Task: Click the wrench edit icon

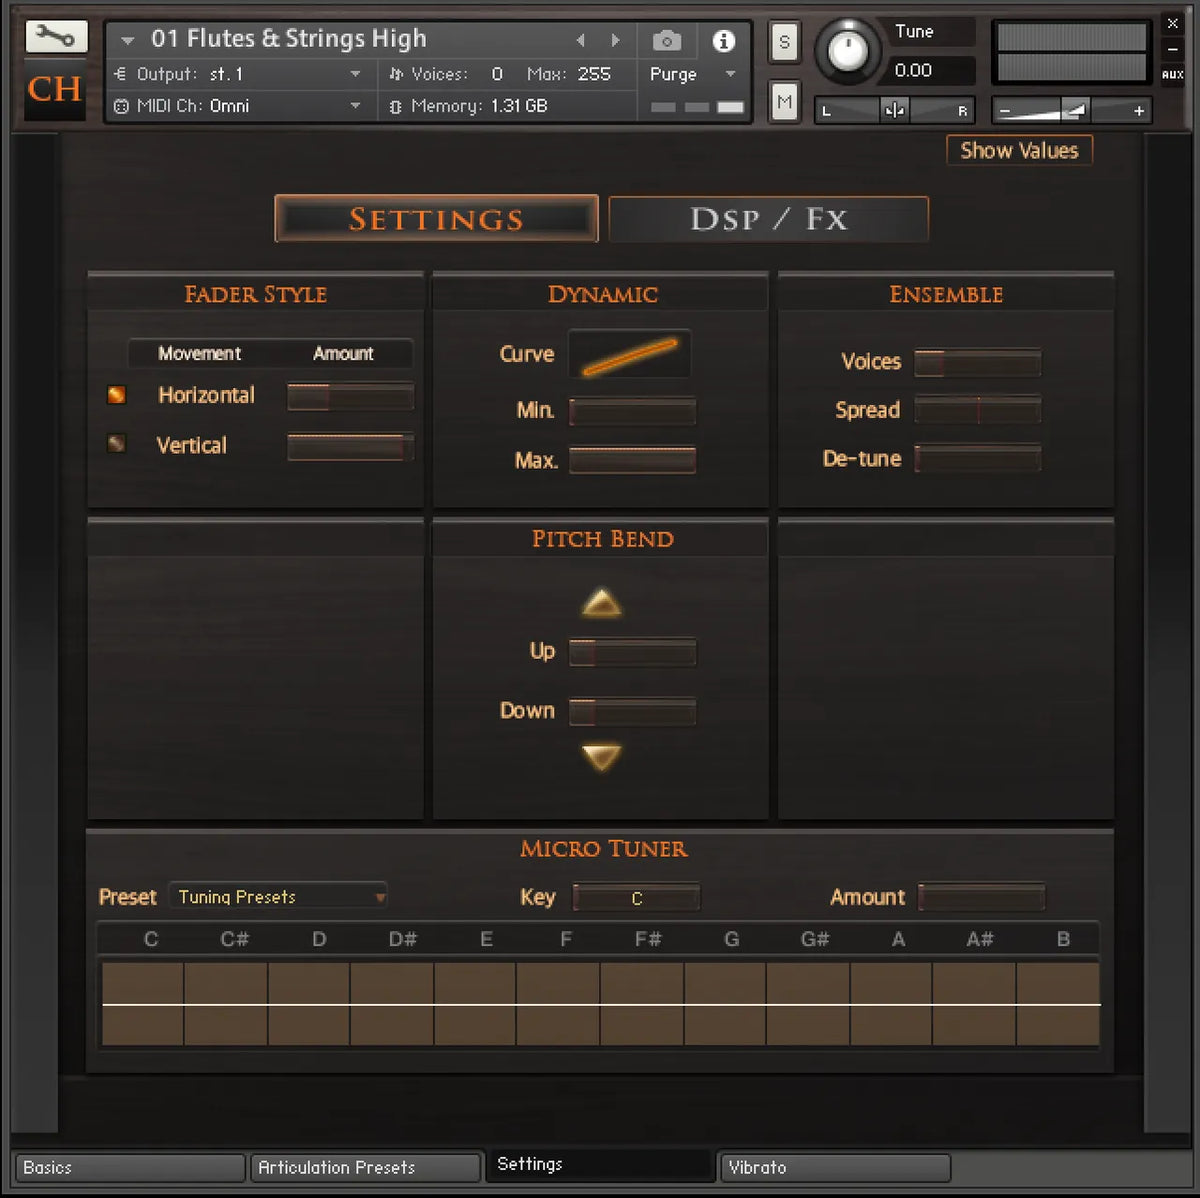Action: click(55, 38)
